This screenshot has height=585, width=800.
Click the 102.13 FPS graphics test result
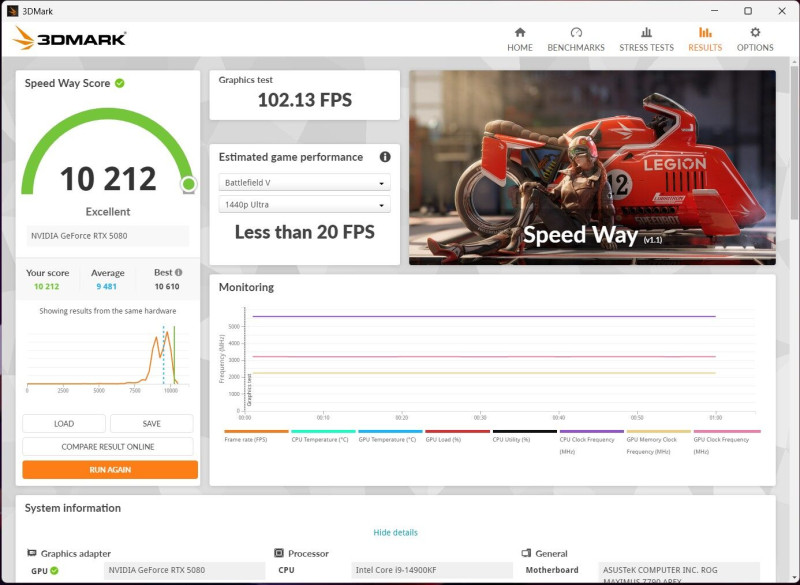coord(305,100)
